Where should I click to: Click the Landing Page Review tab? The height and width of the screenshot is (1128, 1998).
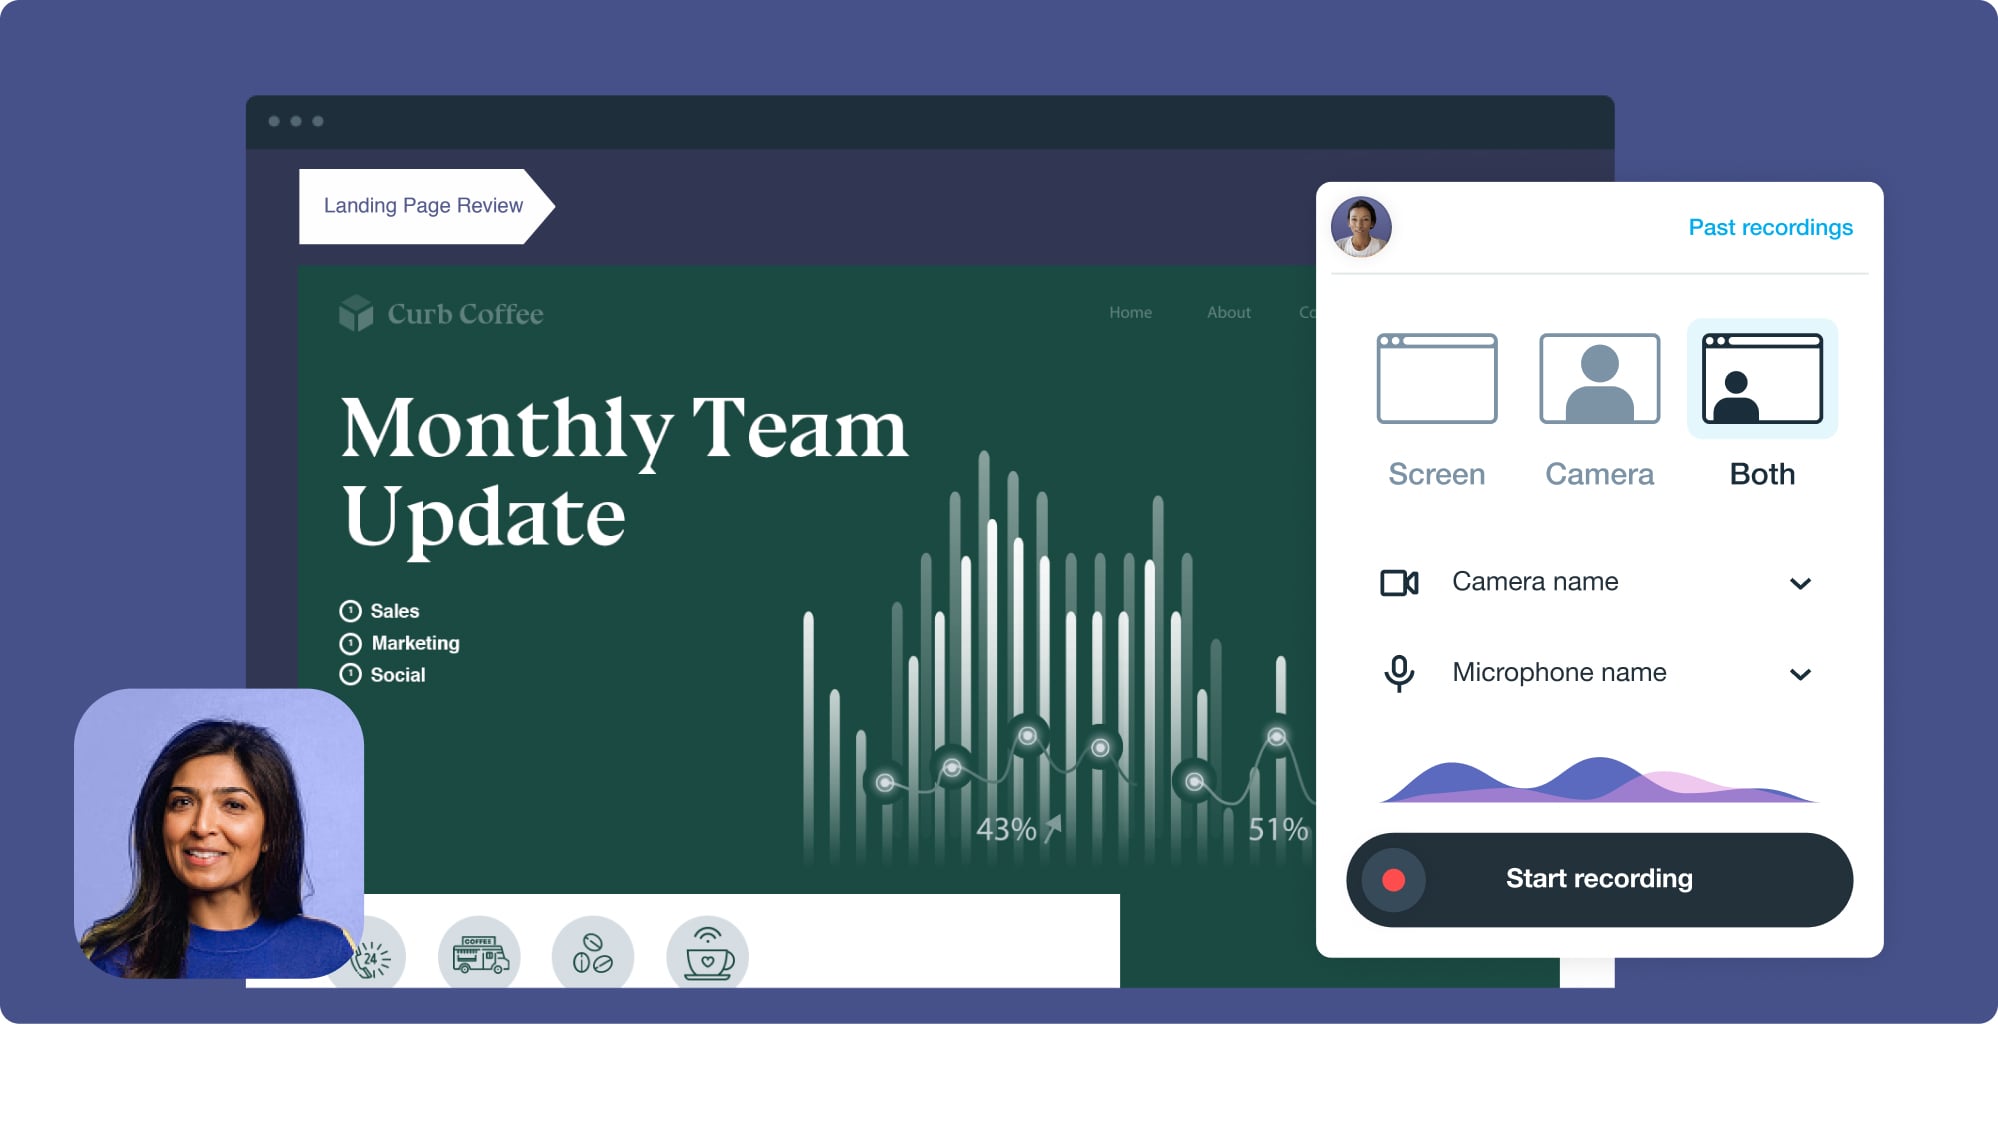[424, 204]
